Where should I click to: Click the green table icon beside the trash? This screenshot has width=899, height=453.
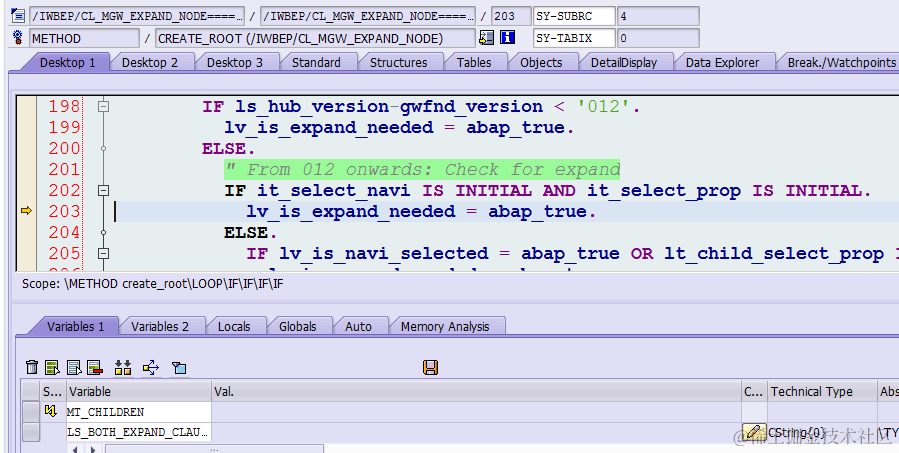point(53,368)
